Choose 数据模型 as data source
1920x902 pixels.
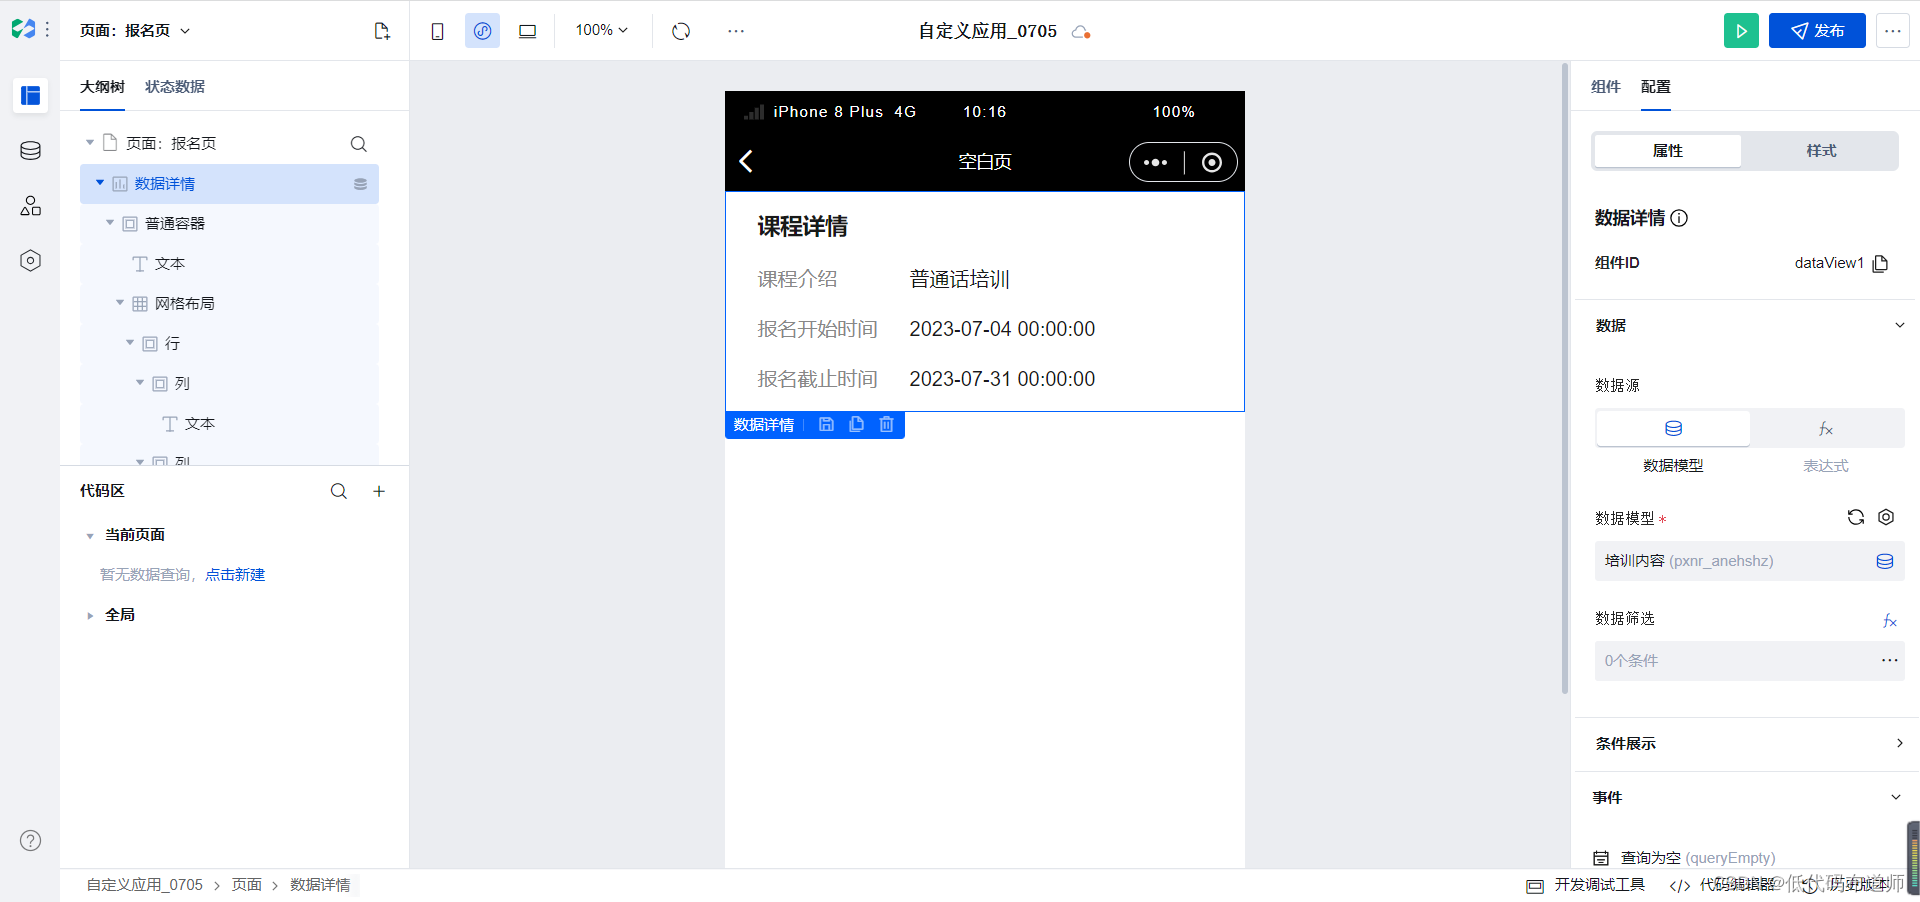pos(1673,429)
